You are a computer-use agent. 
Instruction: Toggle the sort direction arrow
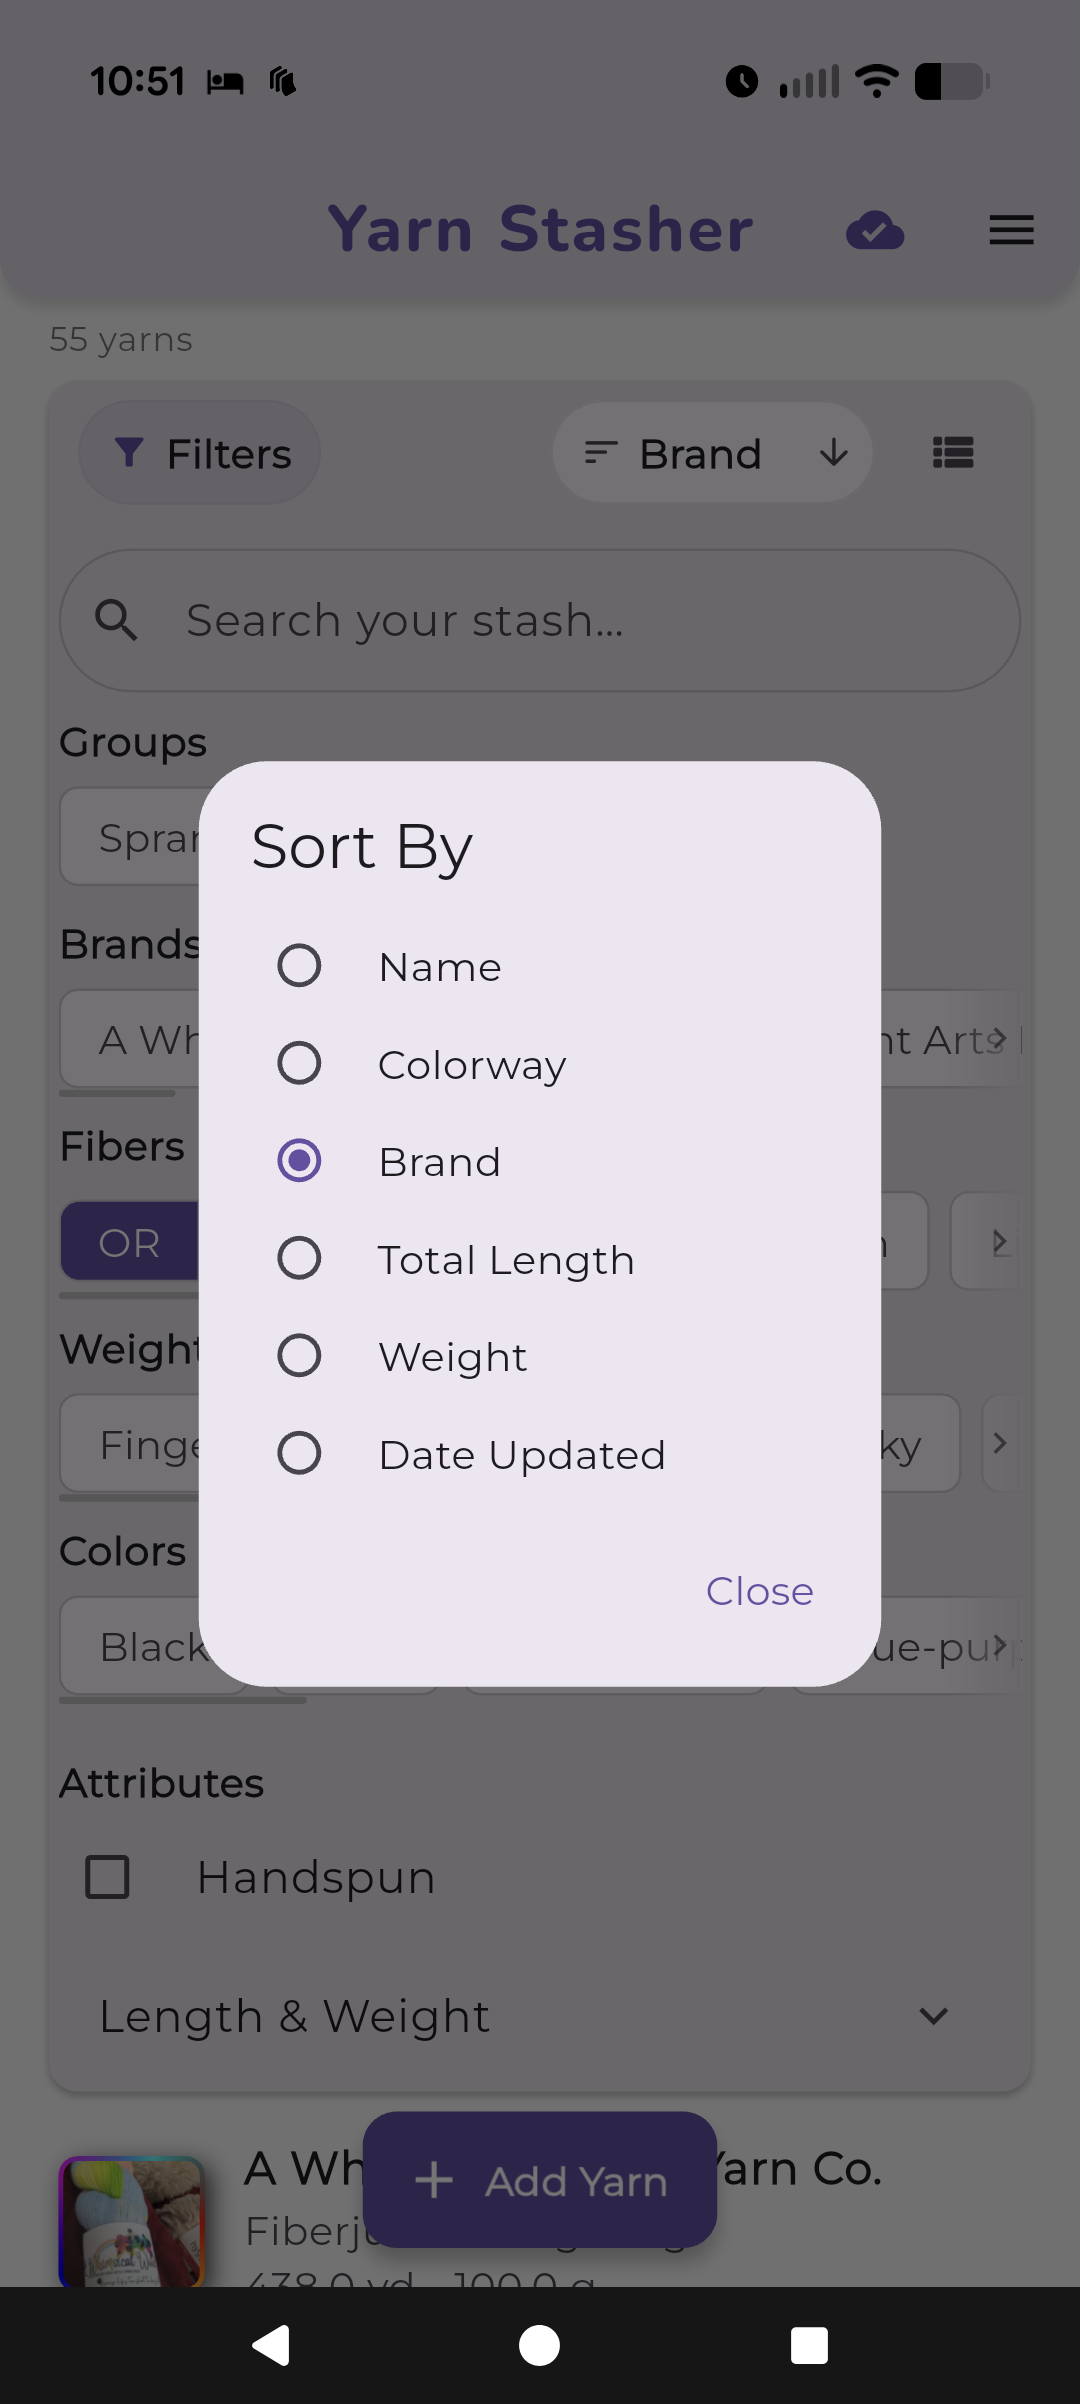coord(833,453)
